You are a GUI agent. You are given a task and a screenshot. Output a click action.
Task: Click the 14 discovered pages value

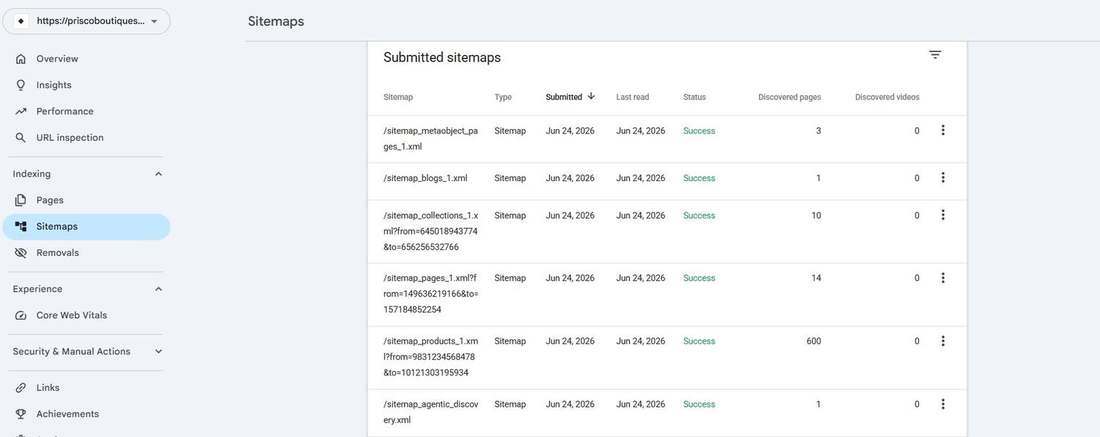(x=816, y=278)
